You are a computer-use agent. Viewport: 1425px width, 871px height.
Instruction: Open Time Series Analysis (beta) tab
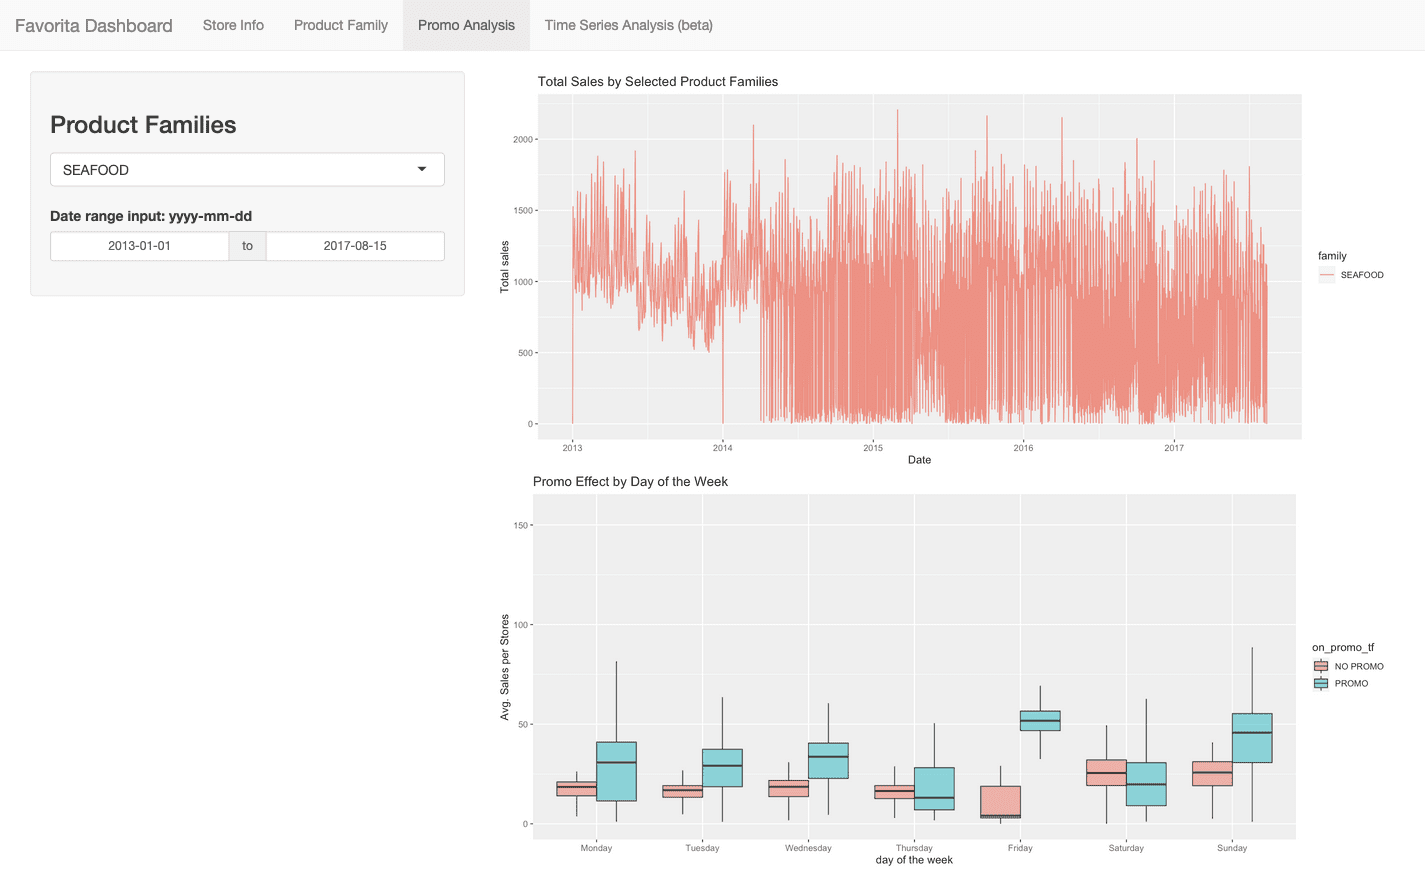[x=628, y=25]
